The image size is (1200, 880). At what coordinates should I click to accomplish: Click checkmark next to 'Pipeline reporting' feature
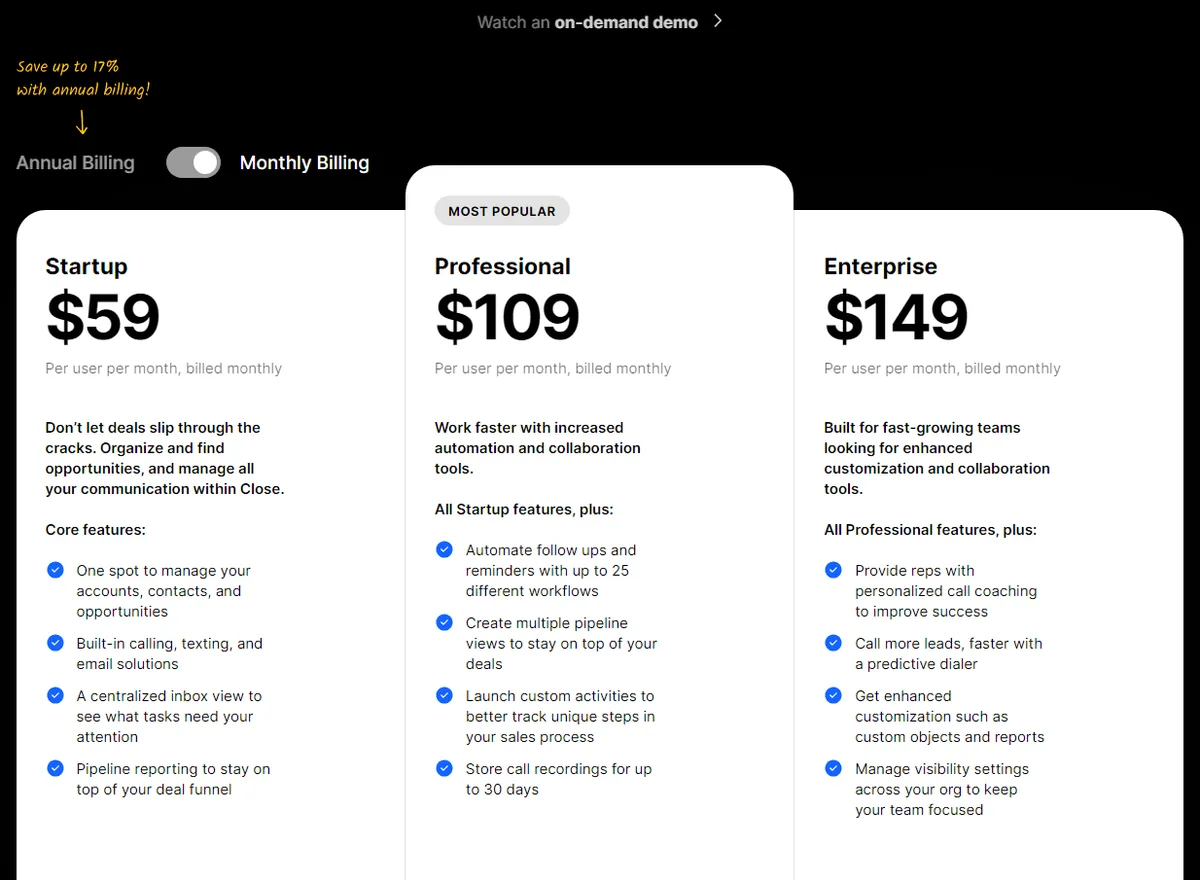[x=55, y=769]
